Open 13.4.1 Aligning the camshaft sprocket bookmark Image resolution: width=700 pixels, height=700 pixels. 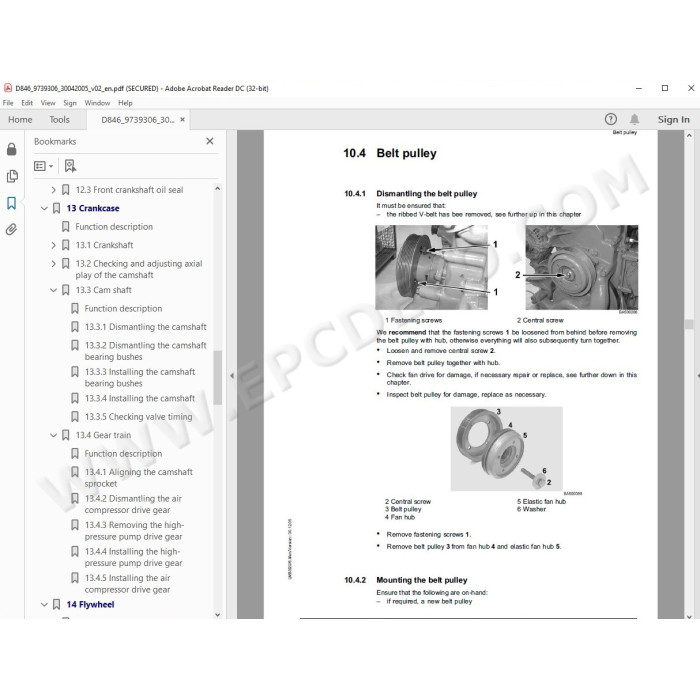(138, 478)
